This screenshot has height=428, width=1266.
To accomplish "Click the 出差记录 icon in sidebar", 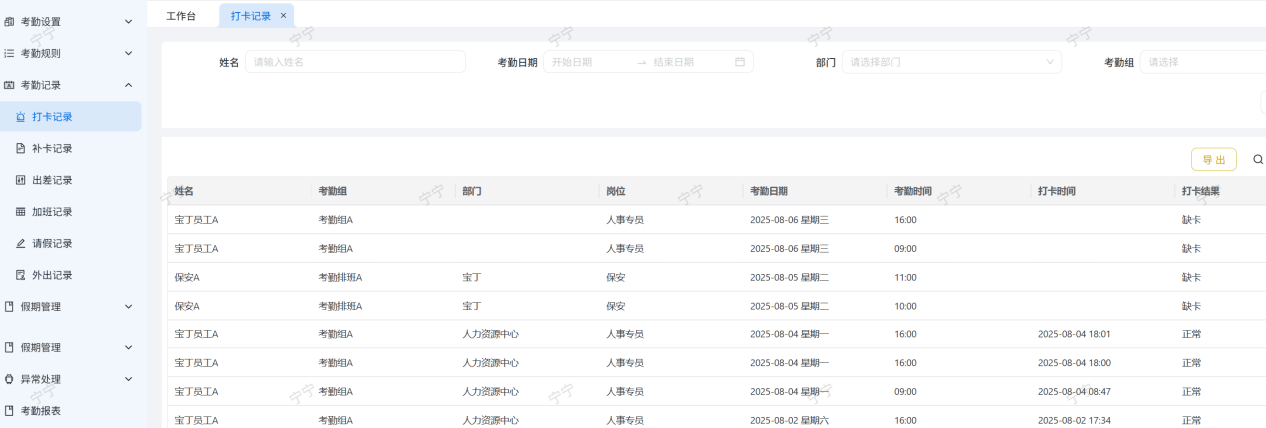I will [21, 180].
